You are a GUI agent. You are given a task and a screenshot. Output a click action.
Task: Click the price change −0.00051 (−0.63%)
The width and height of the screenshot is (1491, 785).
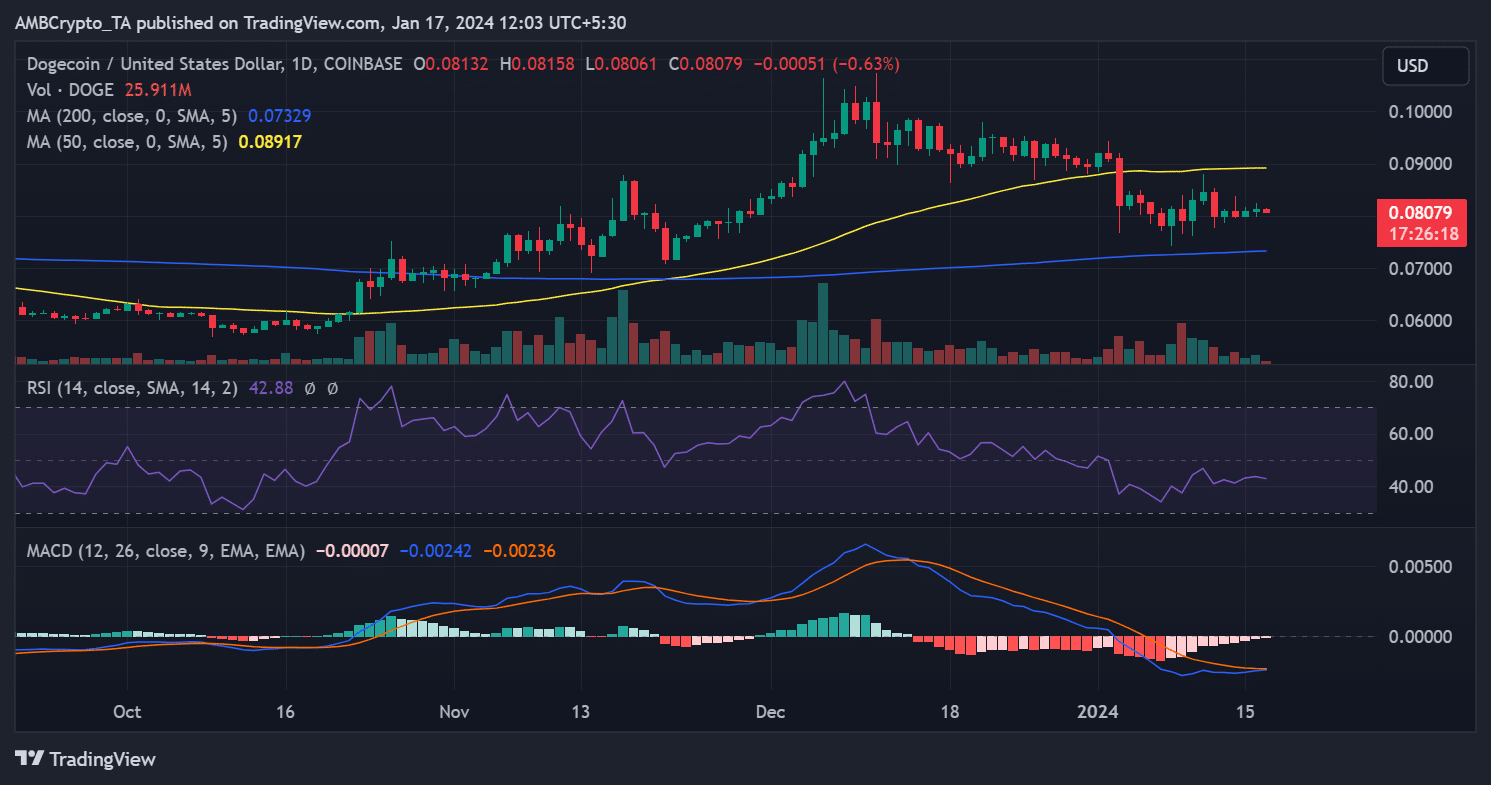[826, 64]
